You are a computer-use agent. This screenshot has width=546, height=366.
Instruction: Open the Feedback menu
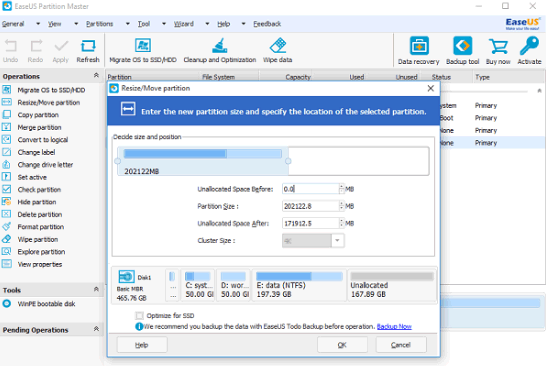pyautogui.click(x=267, y=24)
